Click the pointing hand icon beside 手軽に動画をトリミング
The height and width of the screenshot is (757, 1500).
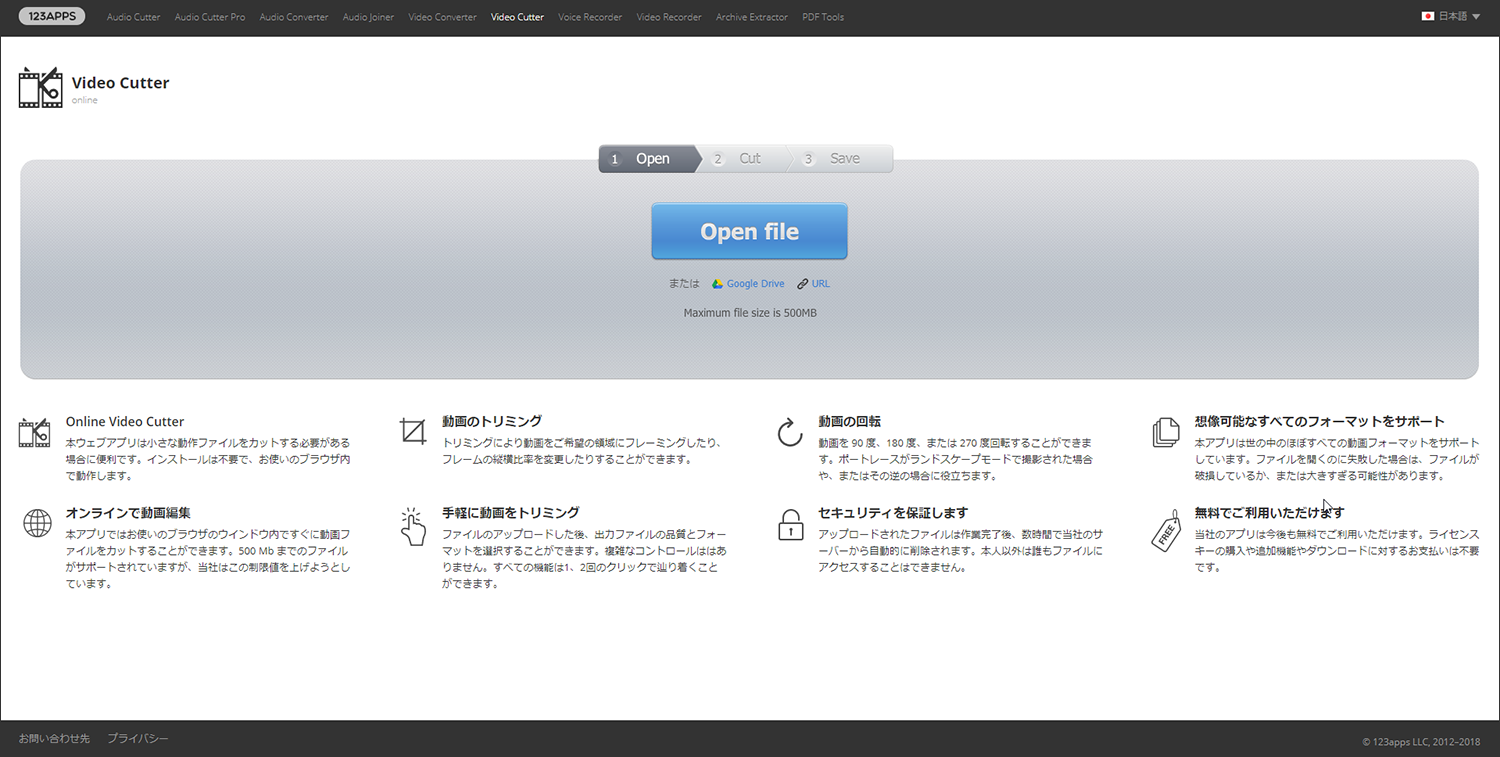tap(412, 525)
